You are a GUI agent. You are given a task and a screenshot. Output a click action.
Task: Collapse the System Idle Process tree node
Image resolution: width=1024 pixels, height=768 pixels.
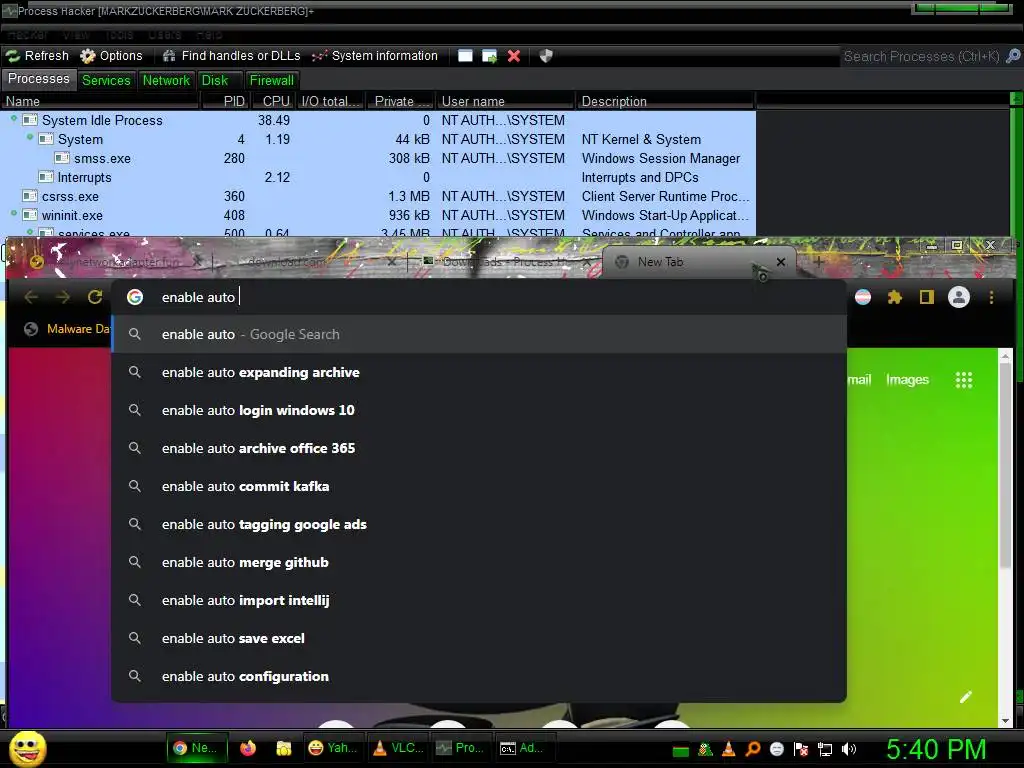[14, 118]
